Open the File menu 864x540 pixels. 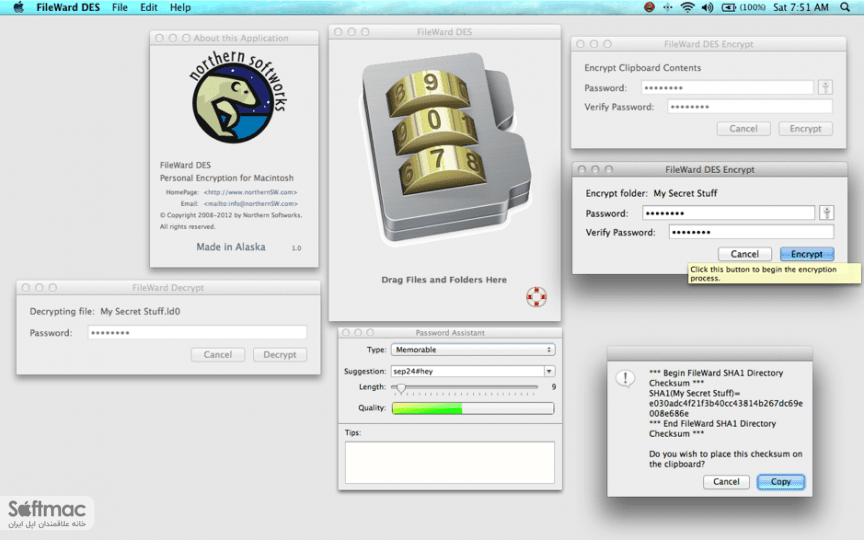pos(120,7)
